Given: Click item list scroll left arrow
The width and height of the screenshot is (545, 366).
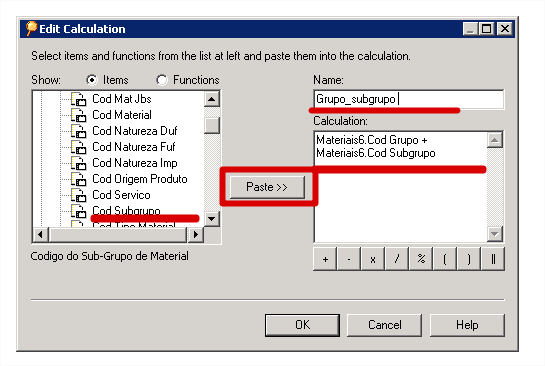Looking at the screenshot, I should (41, 235).
